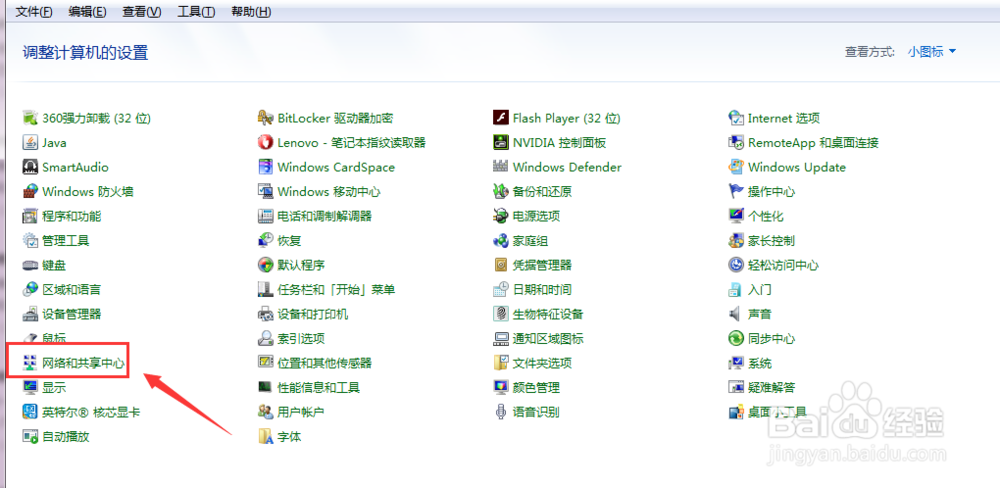The image size is (1000, 488).
Task: Open the 个性化 link
Action: (x=766, y=216)
